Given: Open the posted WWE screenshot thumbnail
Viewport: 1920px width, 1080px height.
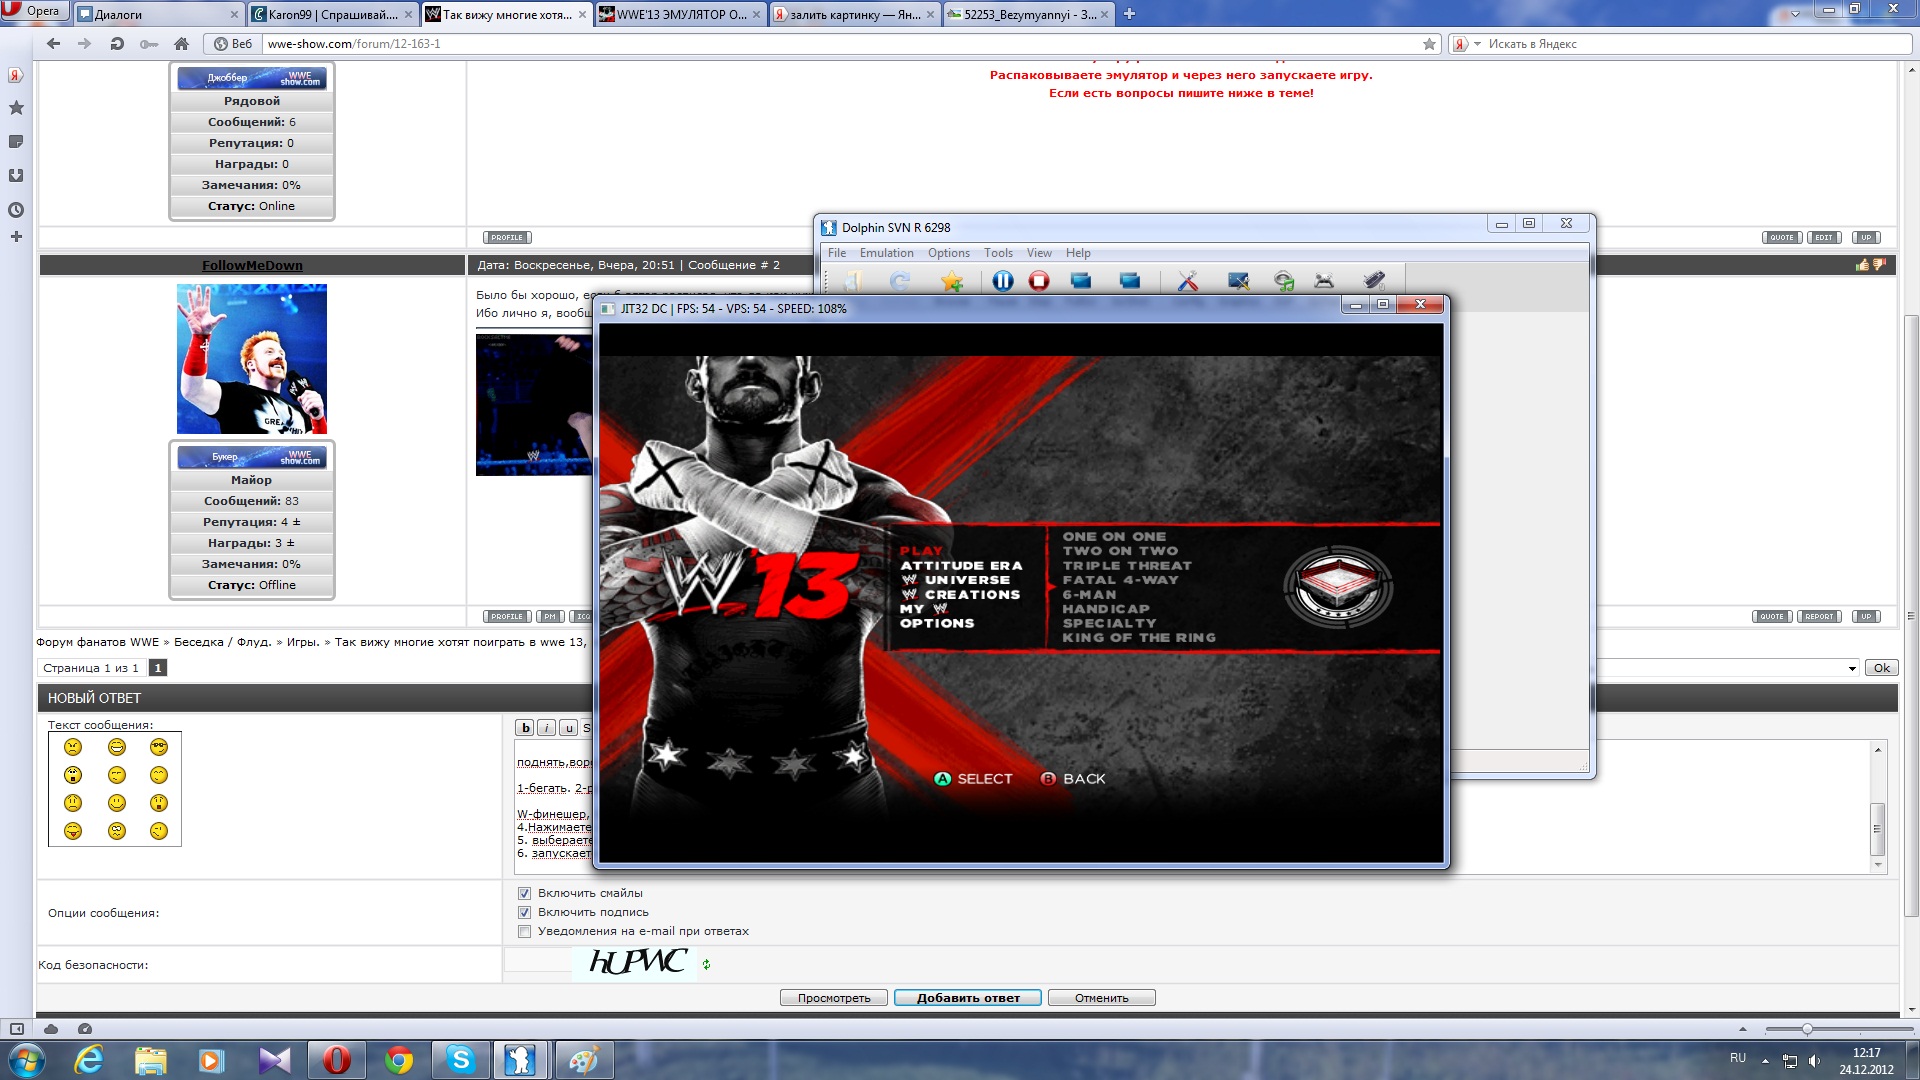Looking at the screenshot, I should pos(534,404).
